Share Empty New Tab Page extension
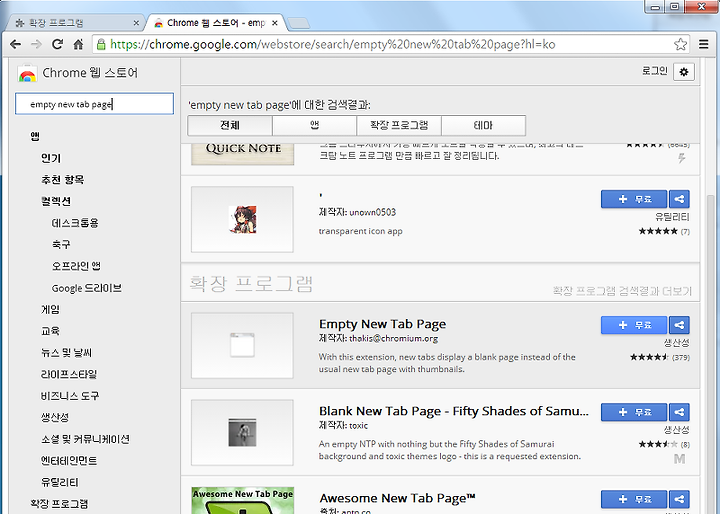 679,325
